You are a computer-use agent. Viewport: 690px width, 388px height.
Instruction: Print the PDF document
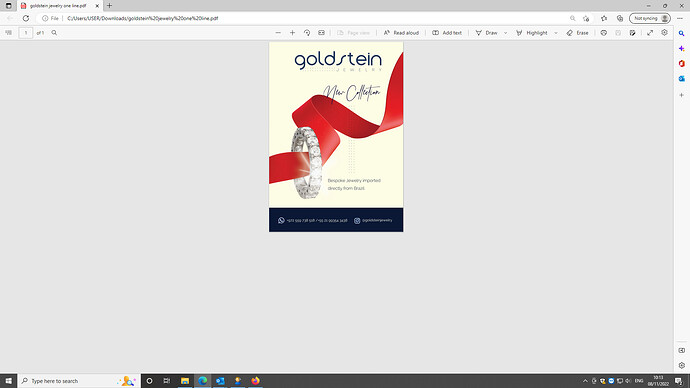pyautogui.click(x=604, y=33)
